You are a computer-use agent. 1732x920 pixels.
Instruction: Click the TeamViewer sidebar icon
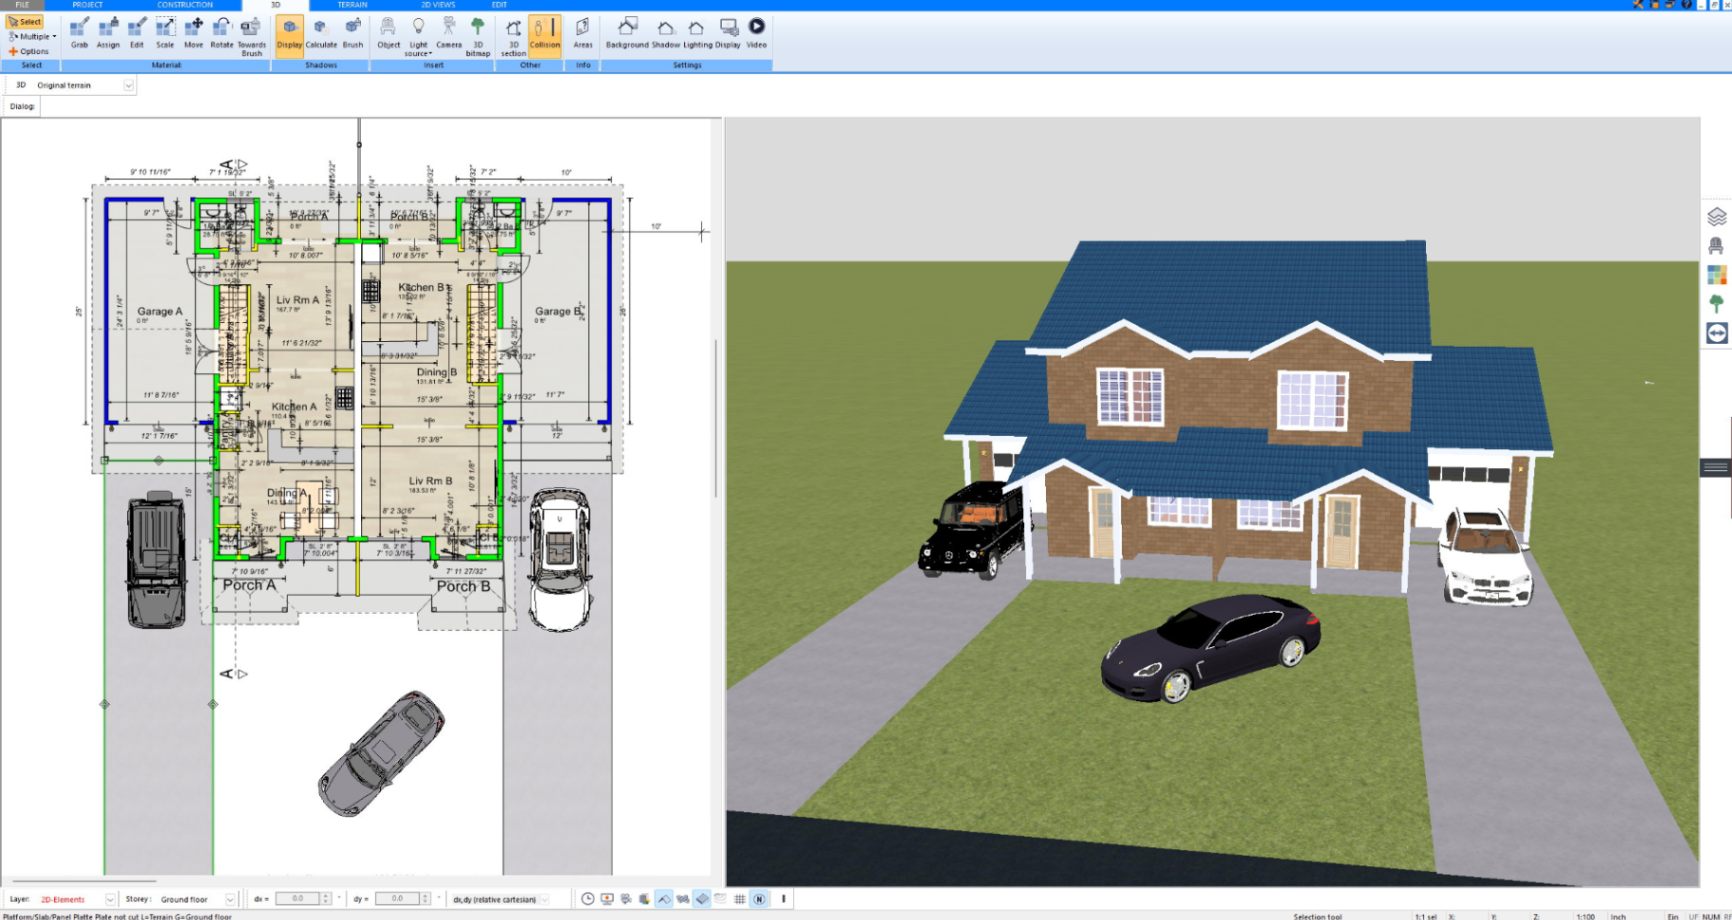pyautogui.click(x=1717, y=333)
